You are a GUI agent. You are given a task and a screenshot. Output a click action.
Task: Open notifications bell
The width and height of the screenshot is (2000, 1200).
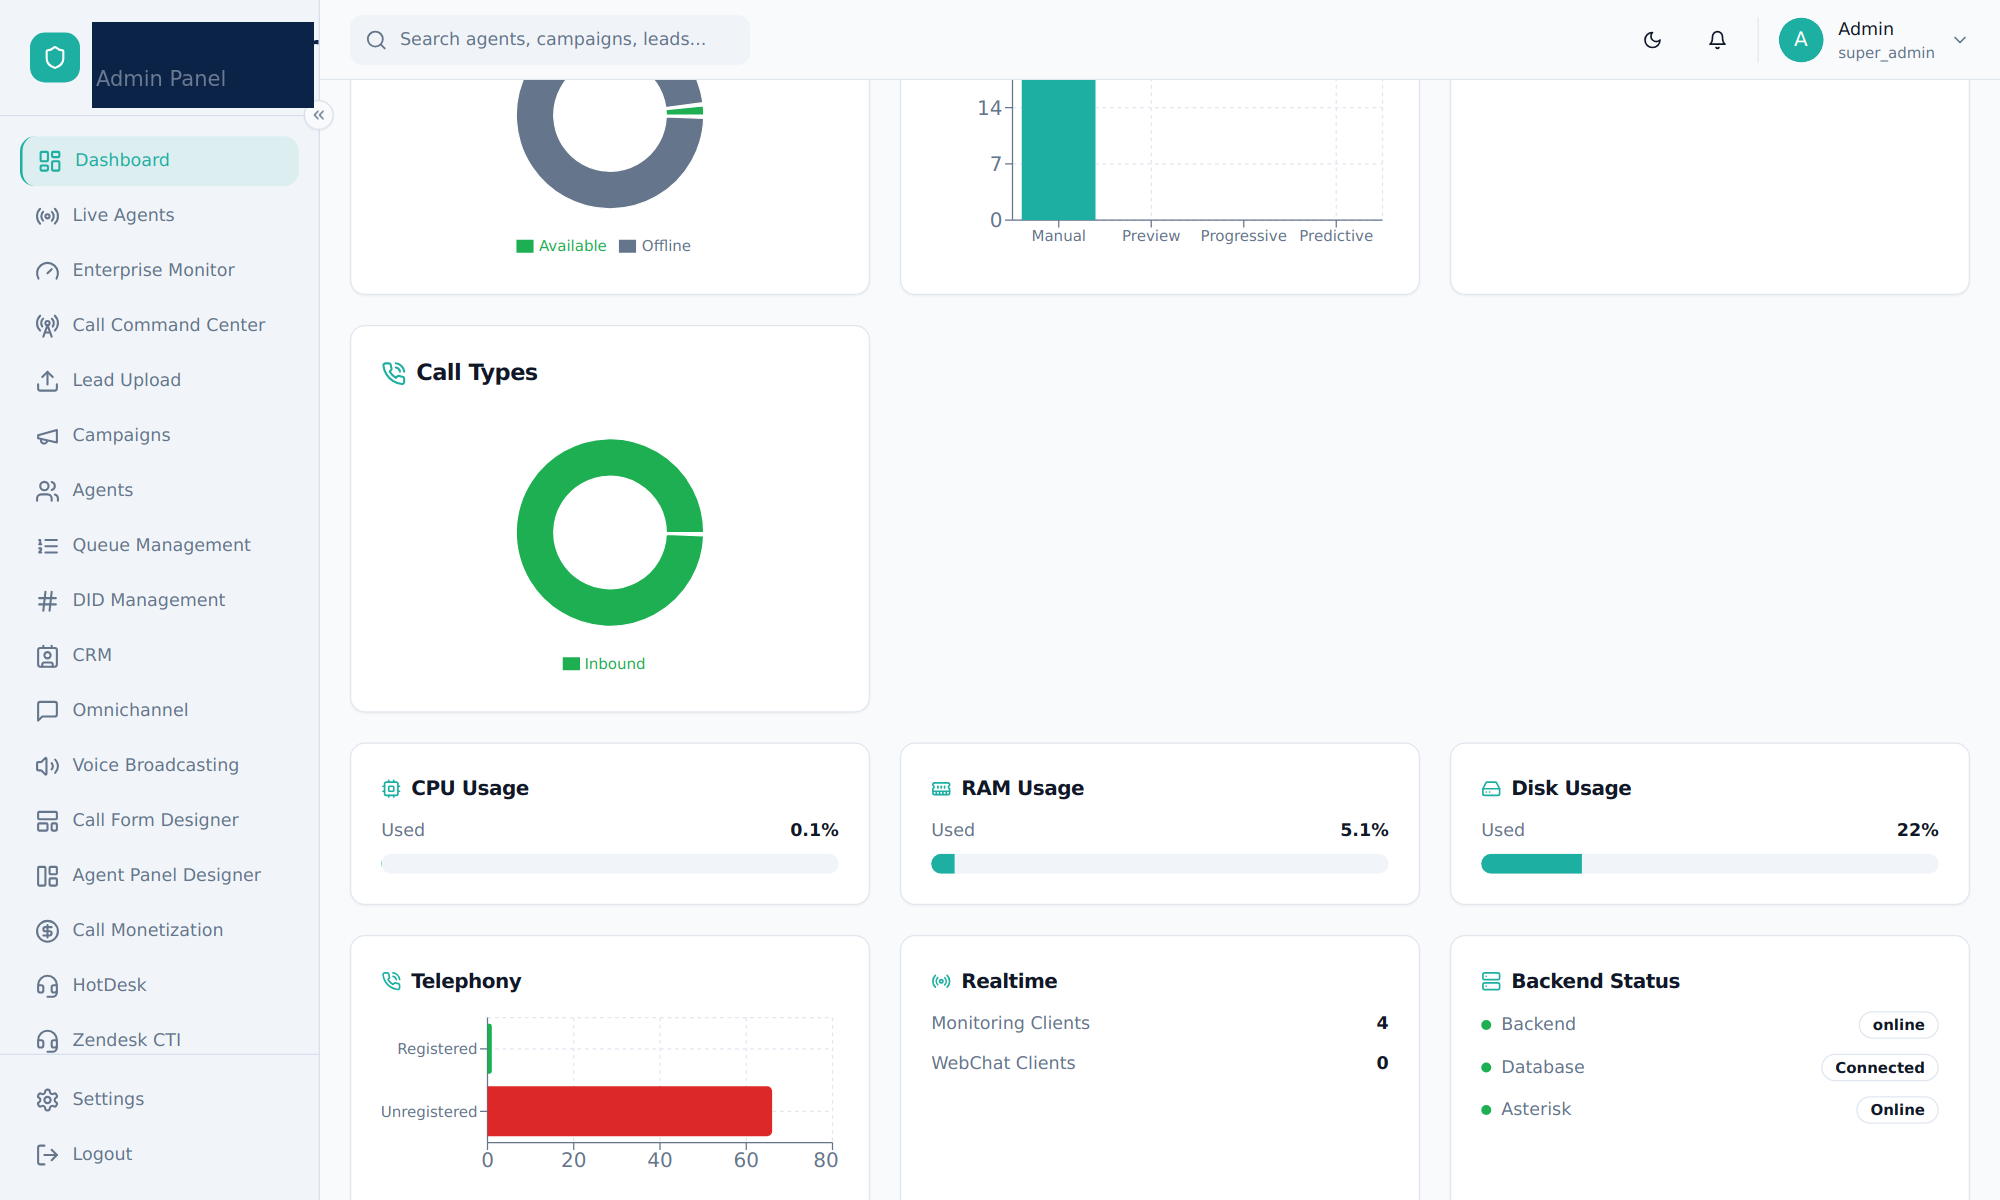tap(1717, 40)
